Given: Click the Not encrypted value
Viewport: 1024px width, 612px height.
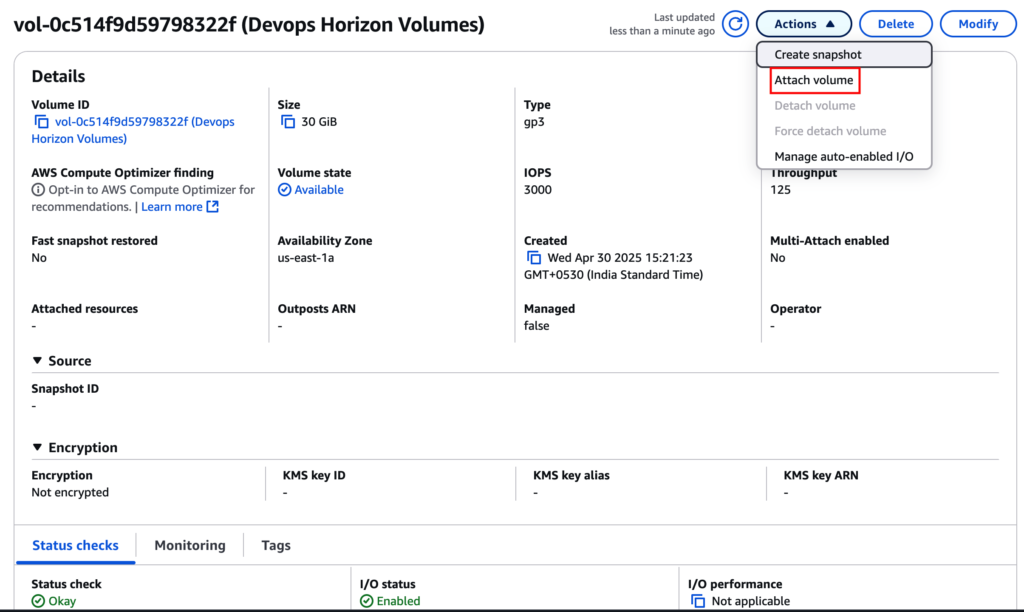Looking at the screenshot, I should click(x=70, y=492).
